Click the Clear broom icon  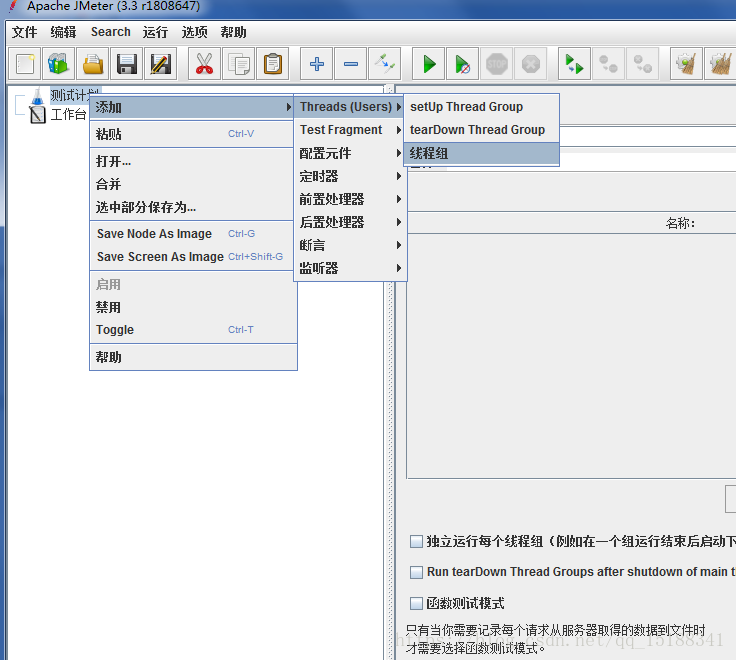[x=686, y=64]
